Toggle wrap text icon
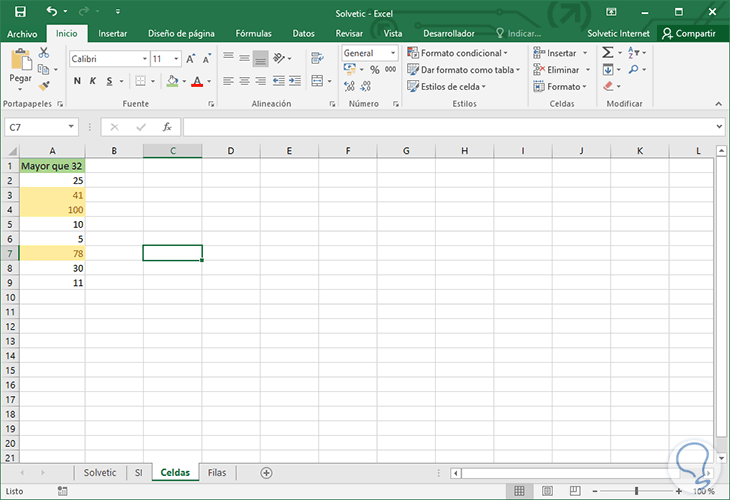Screen dimensions: 730x500 [318, 58]
